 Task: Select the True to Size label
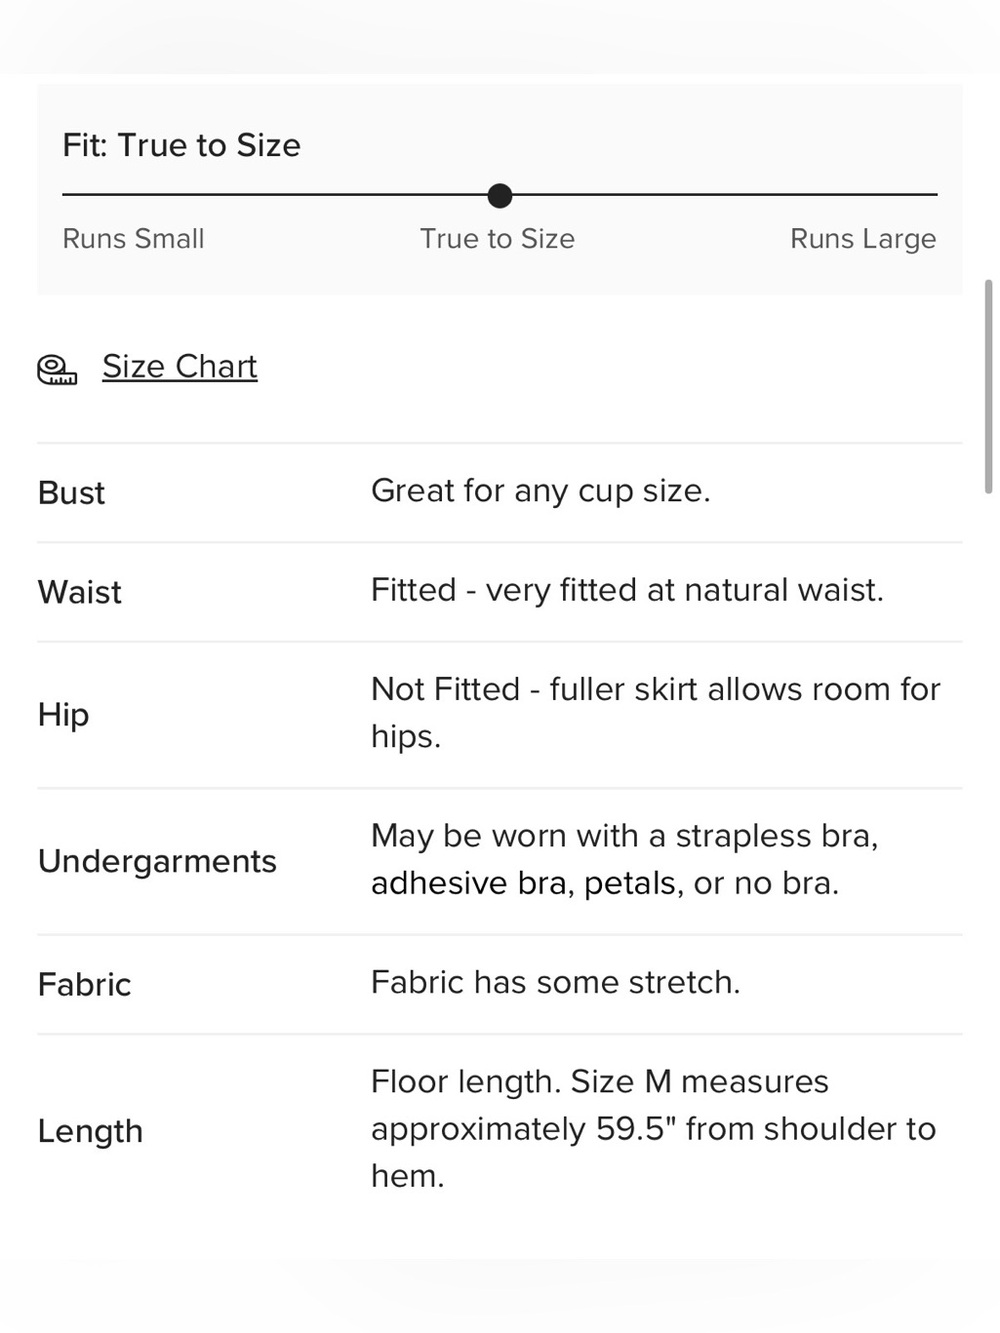(x=497, y=239)
